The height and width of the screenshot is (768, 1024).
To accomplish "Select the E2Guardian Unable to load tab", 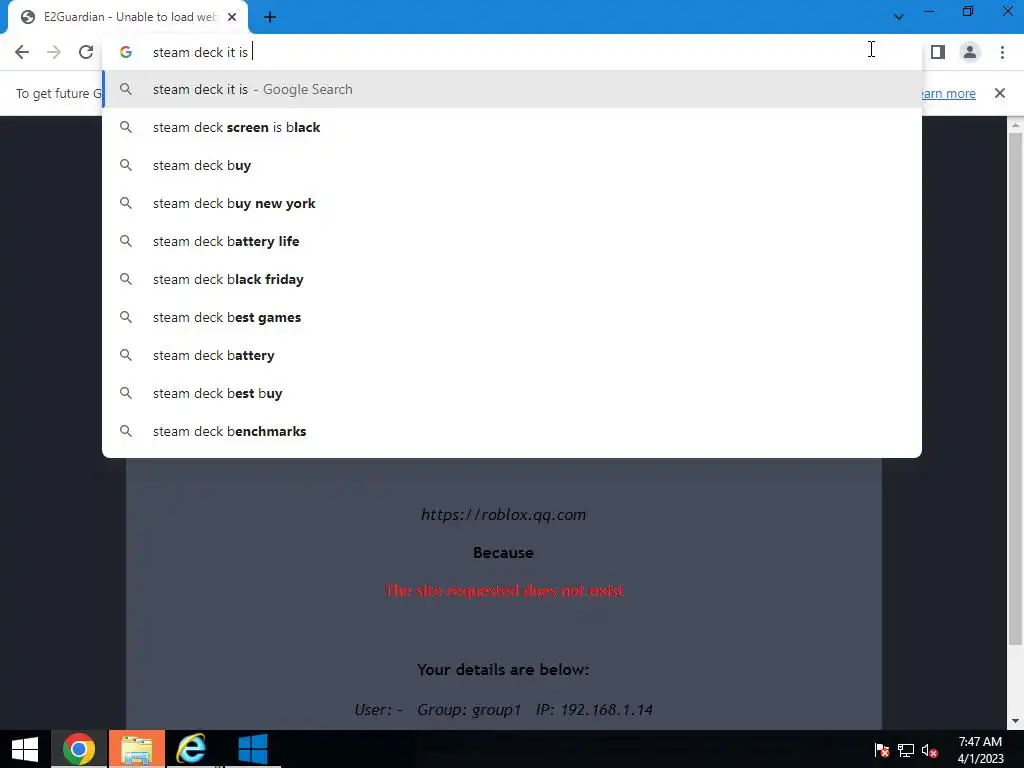I will click(x=128, y=18).
